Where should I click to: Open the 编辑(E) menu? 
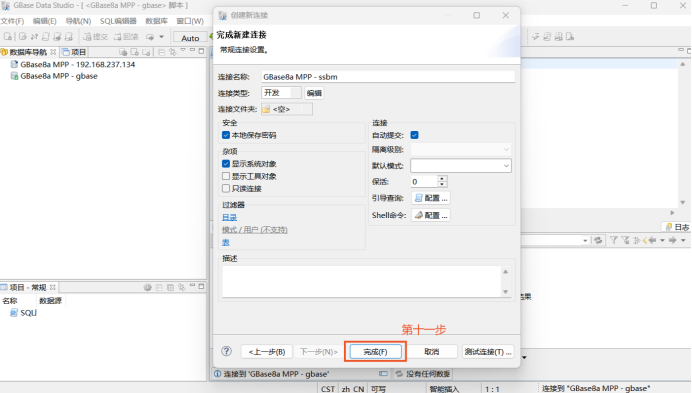pyautogui.click(x=45, y=21)
